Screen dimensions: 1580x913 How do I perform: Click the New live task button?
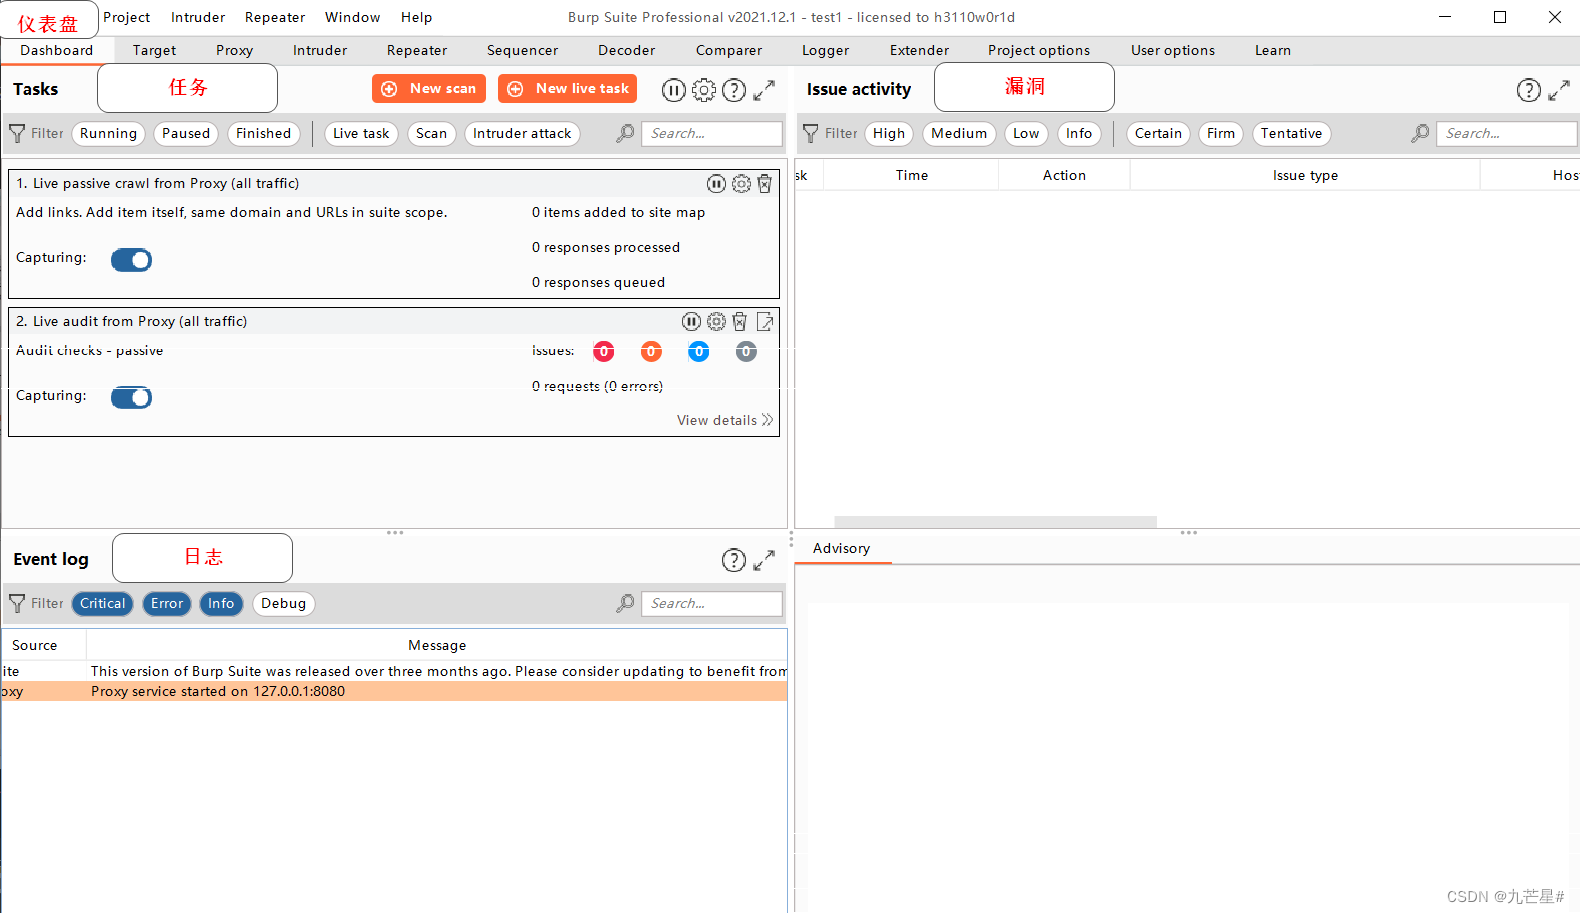coord(567,88)
